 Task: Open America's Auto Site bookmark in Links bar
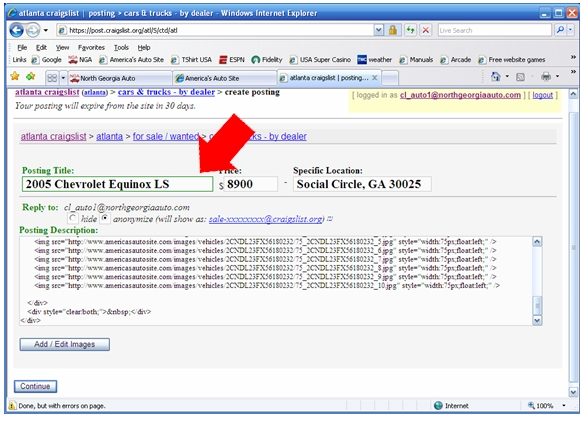pyautogui.click(x=132, y=60)
